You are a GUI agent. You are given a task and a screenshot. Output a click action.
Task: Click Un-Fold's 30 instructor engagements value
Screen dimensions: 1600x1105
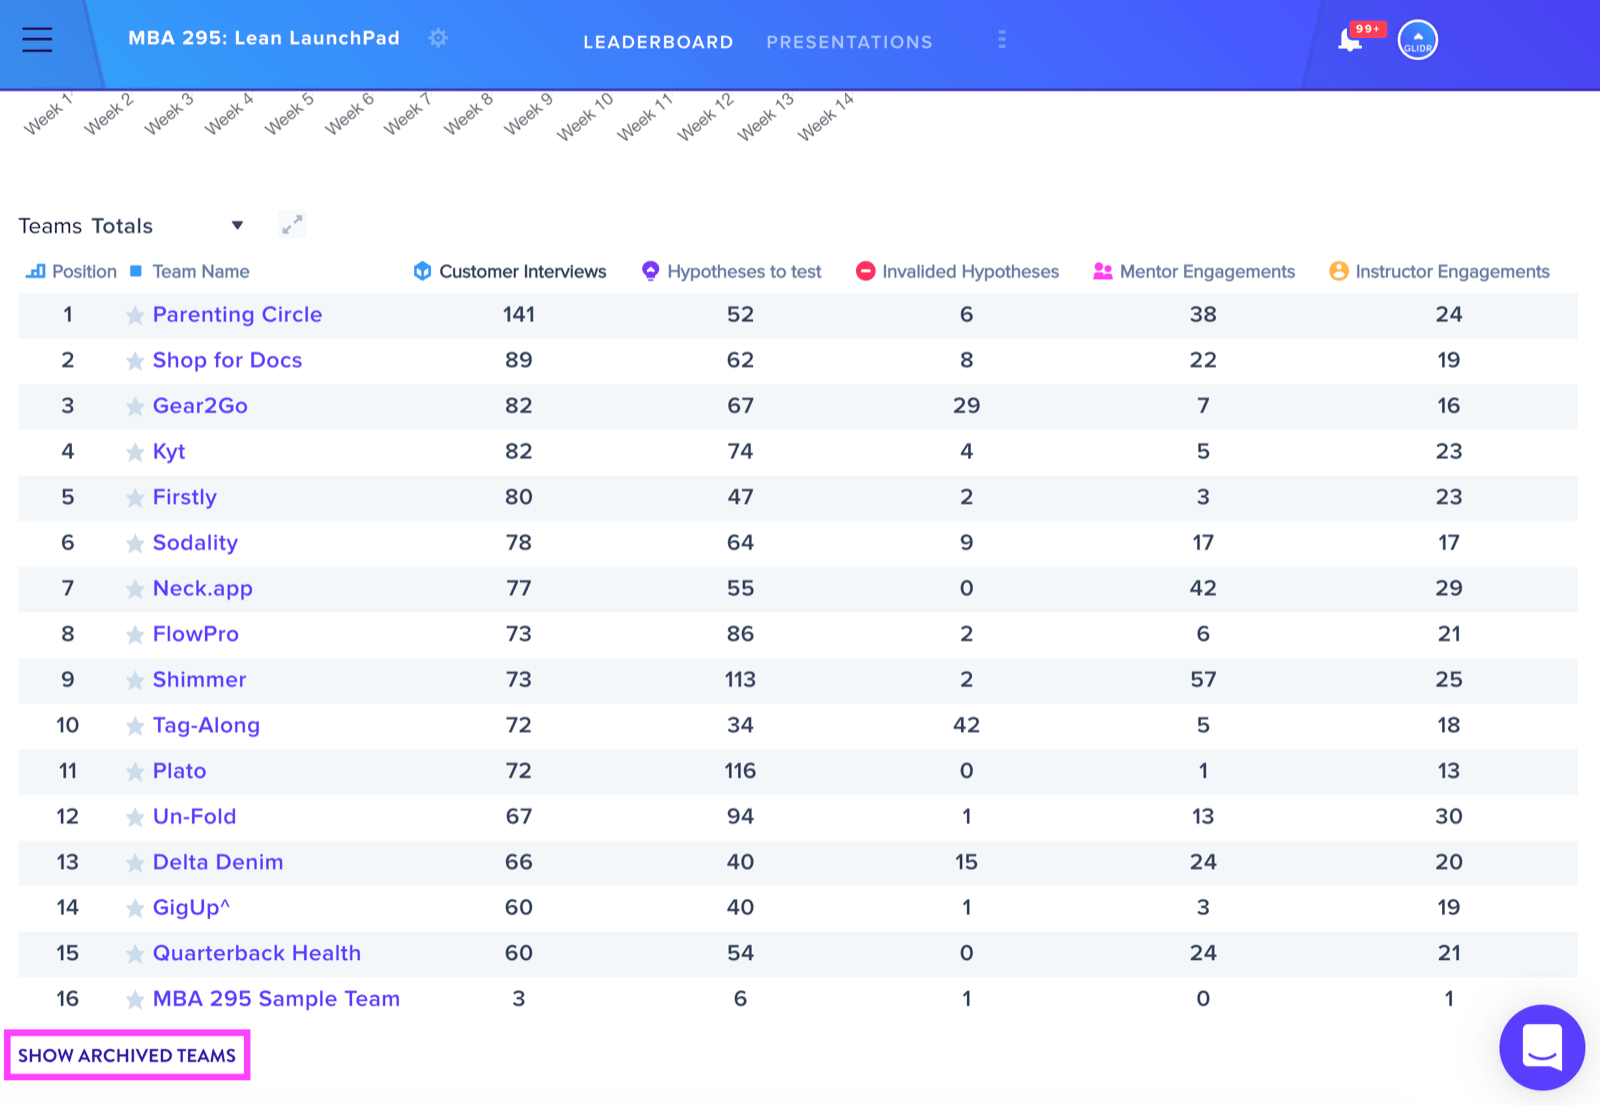pos(1449,816)
